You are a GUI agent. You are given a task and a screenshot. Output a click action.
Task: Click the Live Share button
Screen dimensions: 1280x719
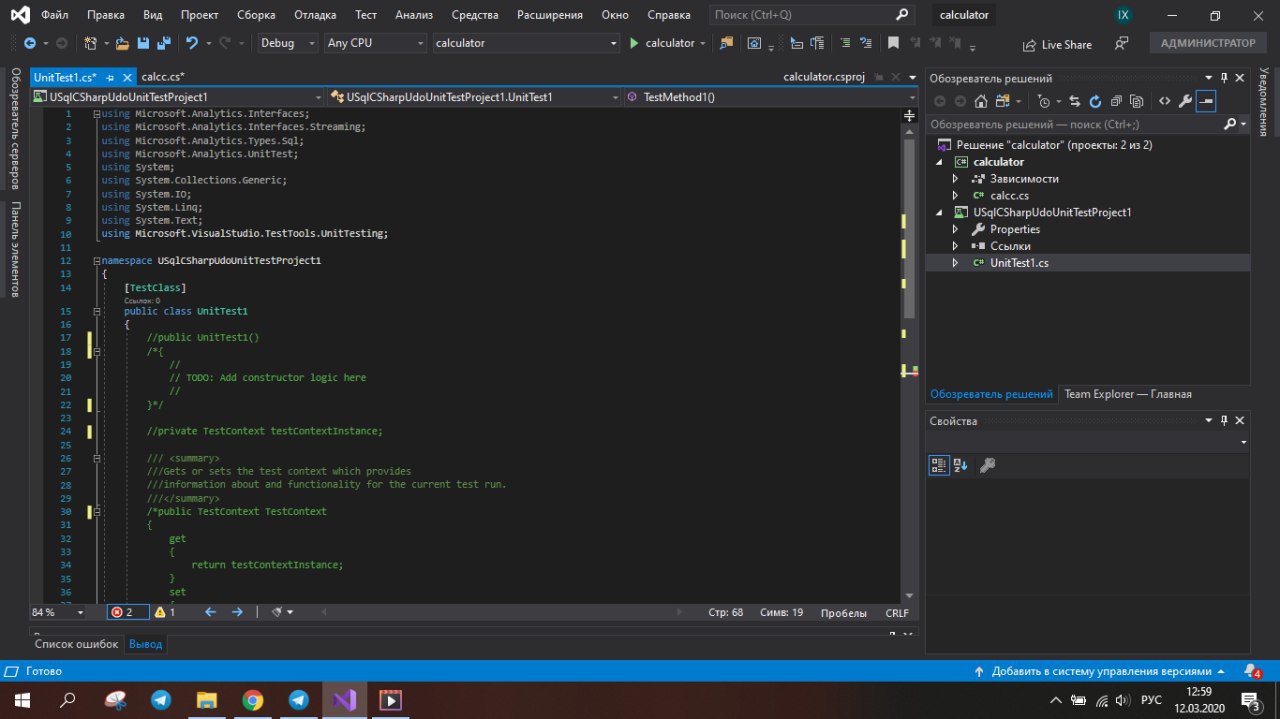pos(1057,45)
